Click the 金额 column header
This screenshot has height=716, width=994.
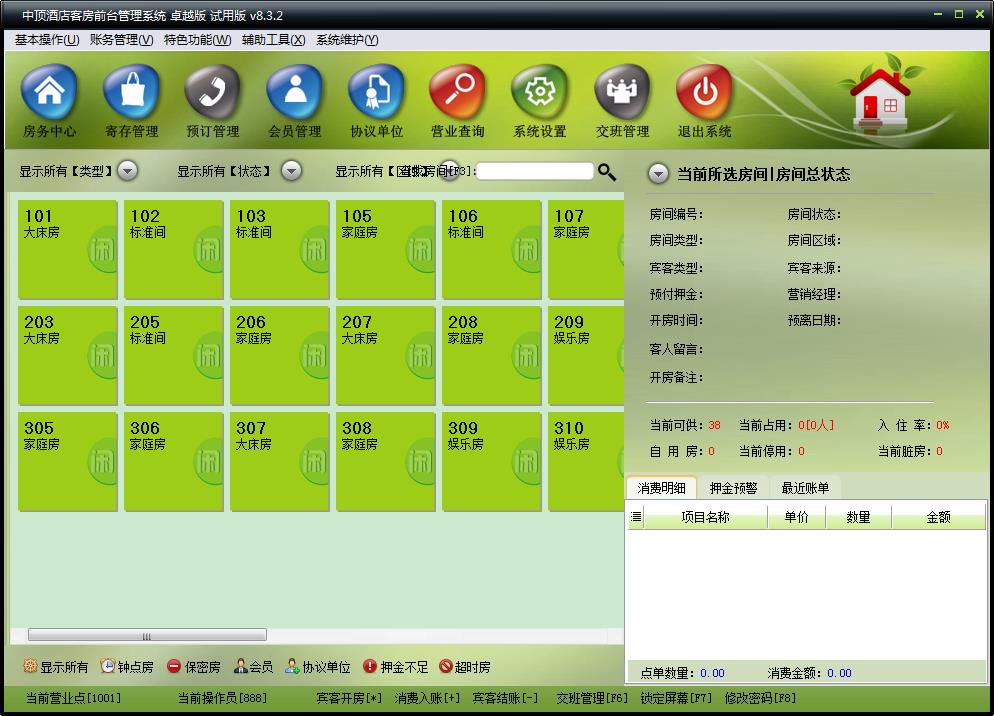pyautogui.click(x=938, y=517)
